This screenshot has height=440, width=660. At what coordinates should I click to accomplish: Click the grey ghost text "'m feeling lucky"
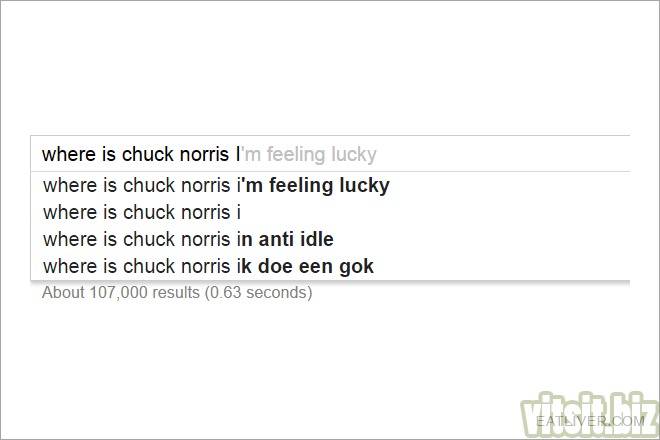(308, 155)
